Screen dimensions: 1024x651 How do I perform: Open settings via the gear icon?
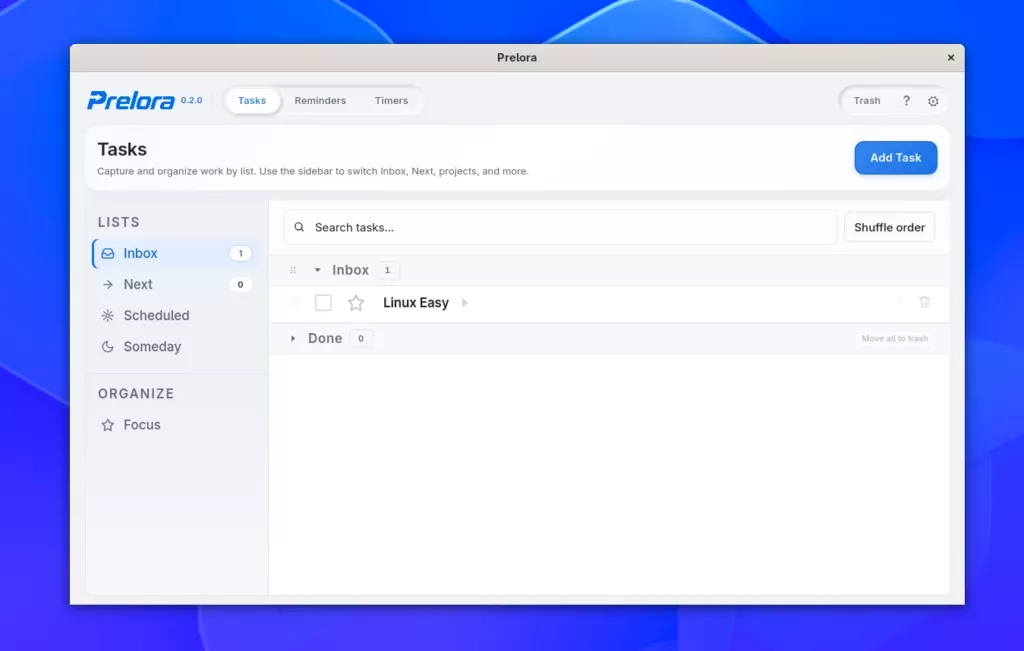pos(933,101)
